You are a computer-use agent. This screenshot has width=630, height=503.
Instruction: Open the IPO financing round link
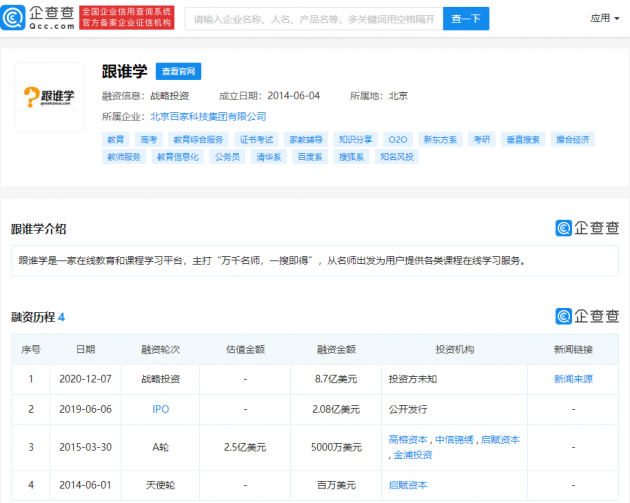(160, 409)
